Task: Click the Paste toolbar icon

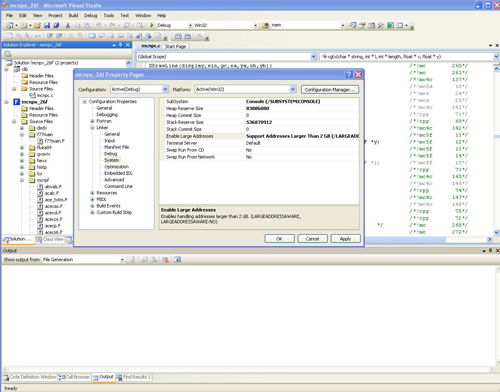Action: [x=87, y=25]
